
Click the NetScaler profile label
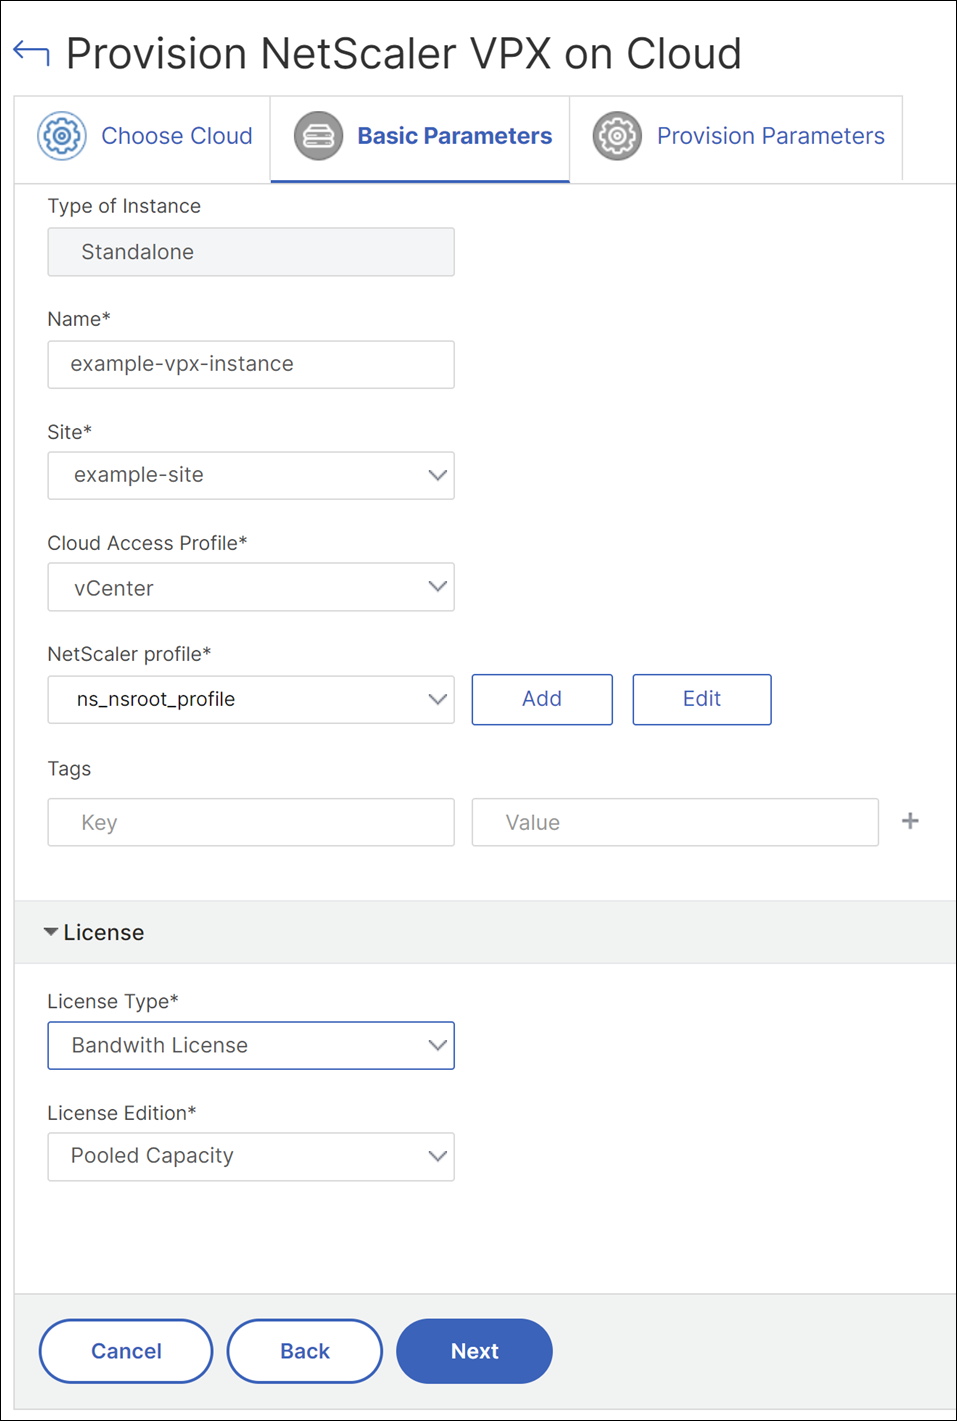coord(129,654)
